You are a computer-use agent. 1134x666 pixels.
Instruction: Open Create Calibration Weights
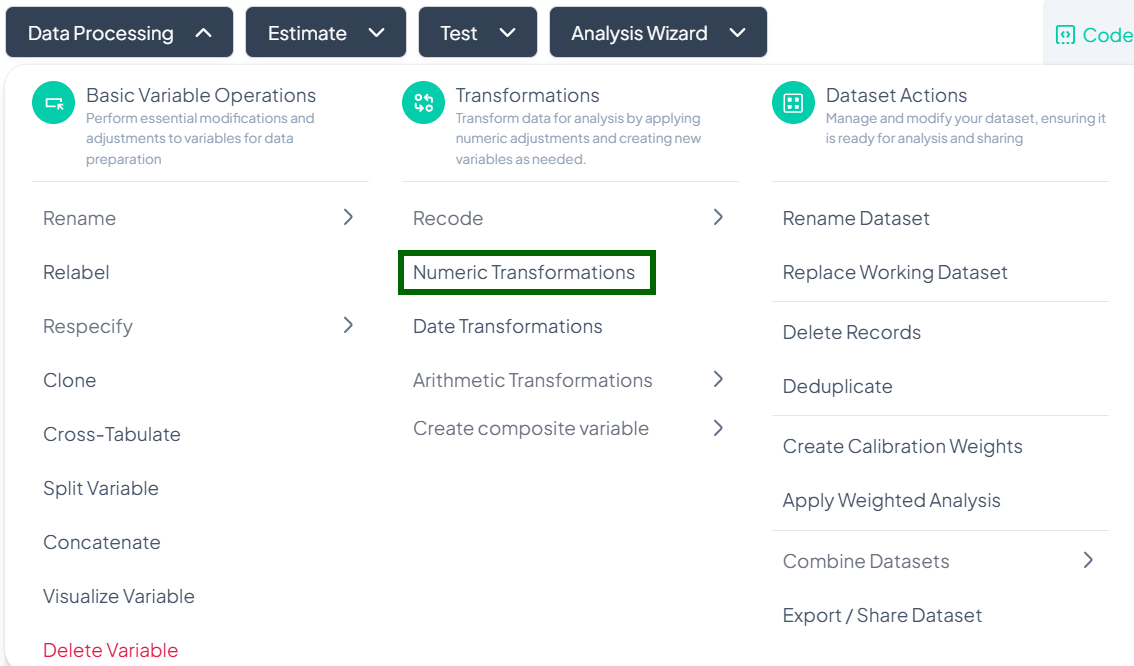click(x=902, y=446)
